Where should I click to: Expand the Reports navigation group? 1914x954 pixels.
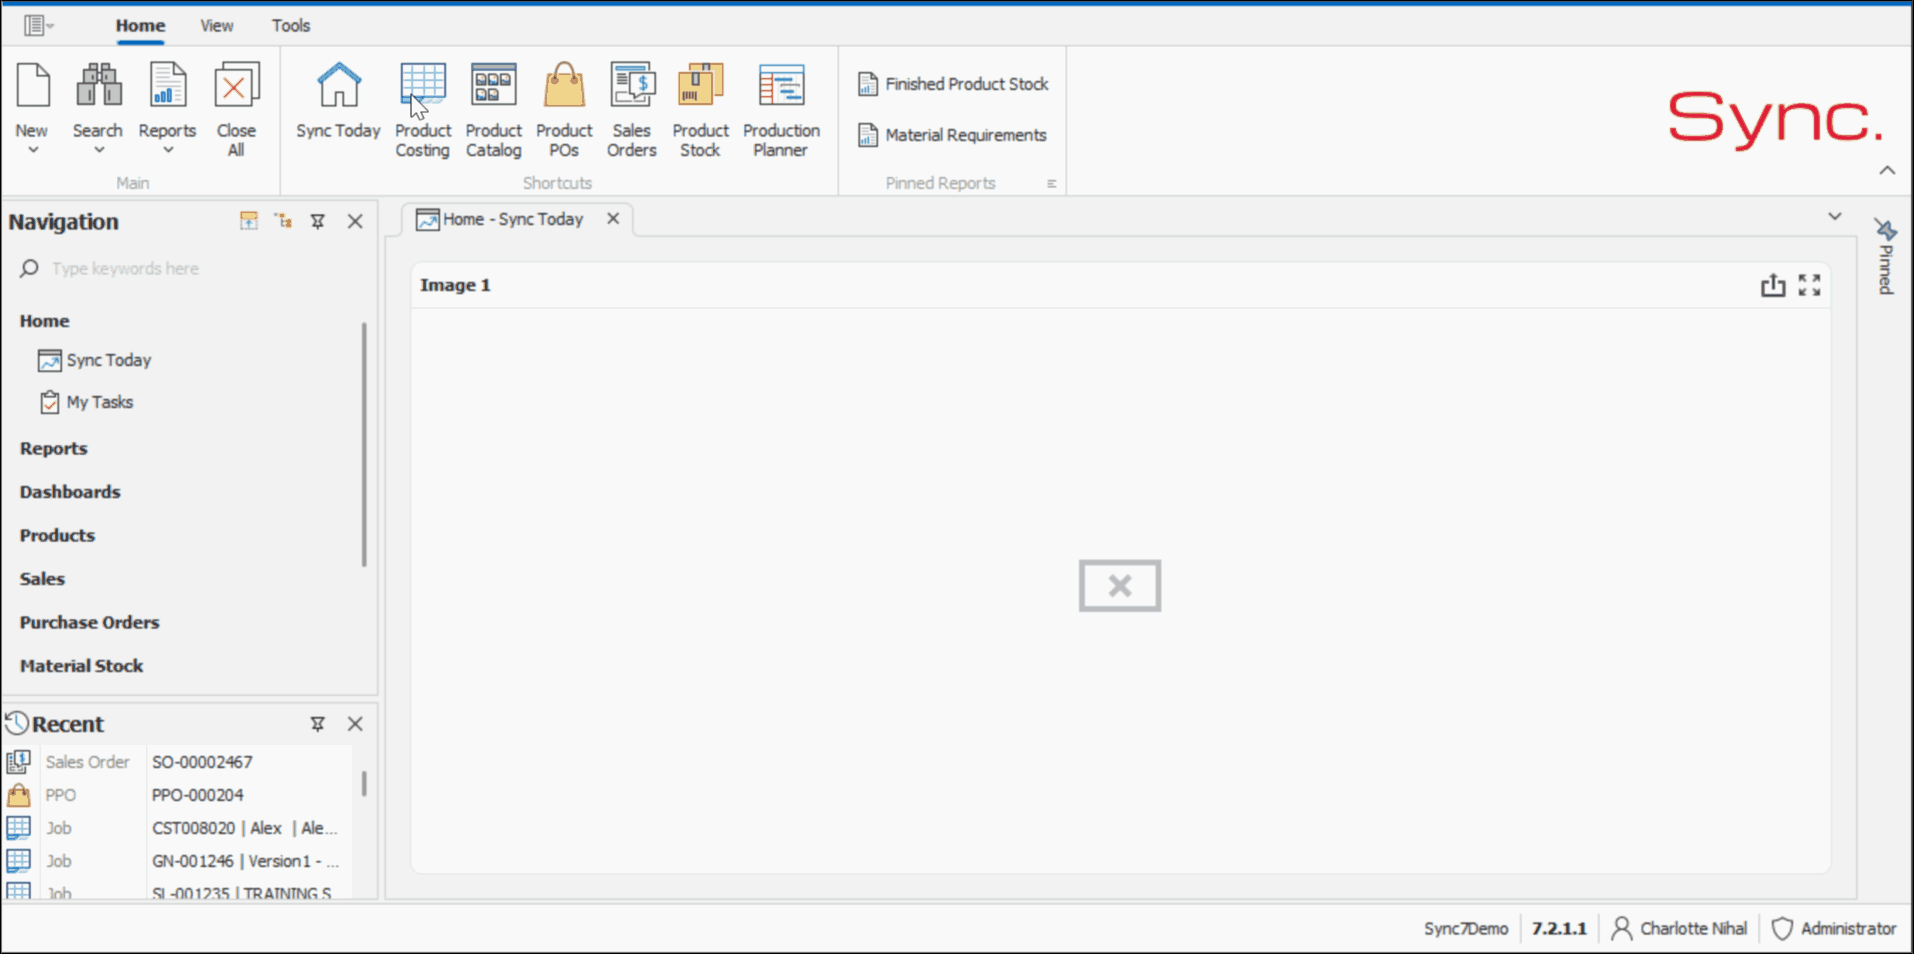(54, 449)
